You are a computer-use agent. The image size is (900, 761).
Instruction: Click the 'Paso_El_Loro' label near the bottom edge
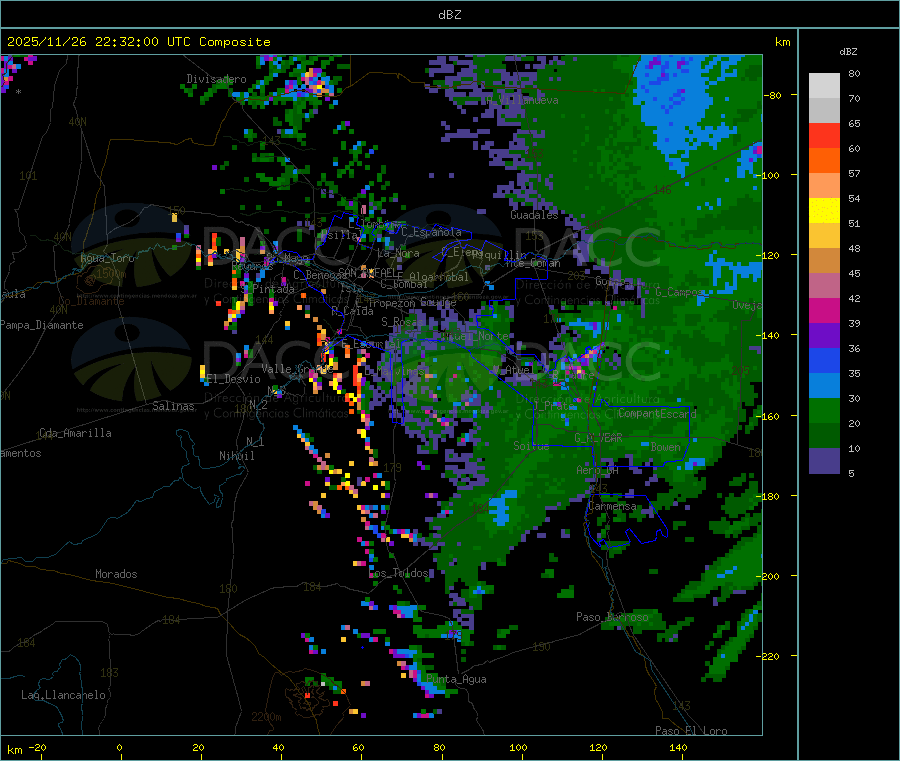[x=691, y=731]
